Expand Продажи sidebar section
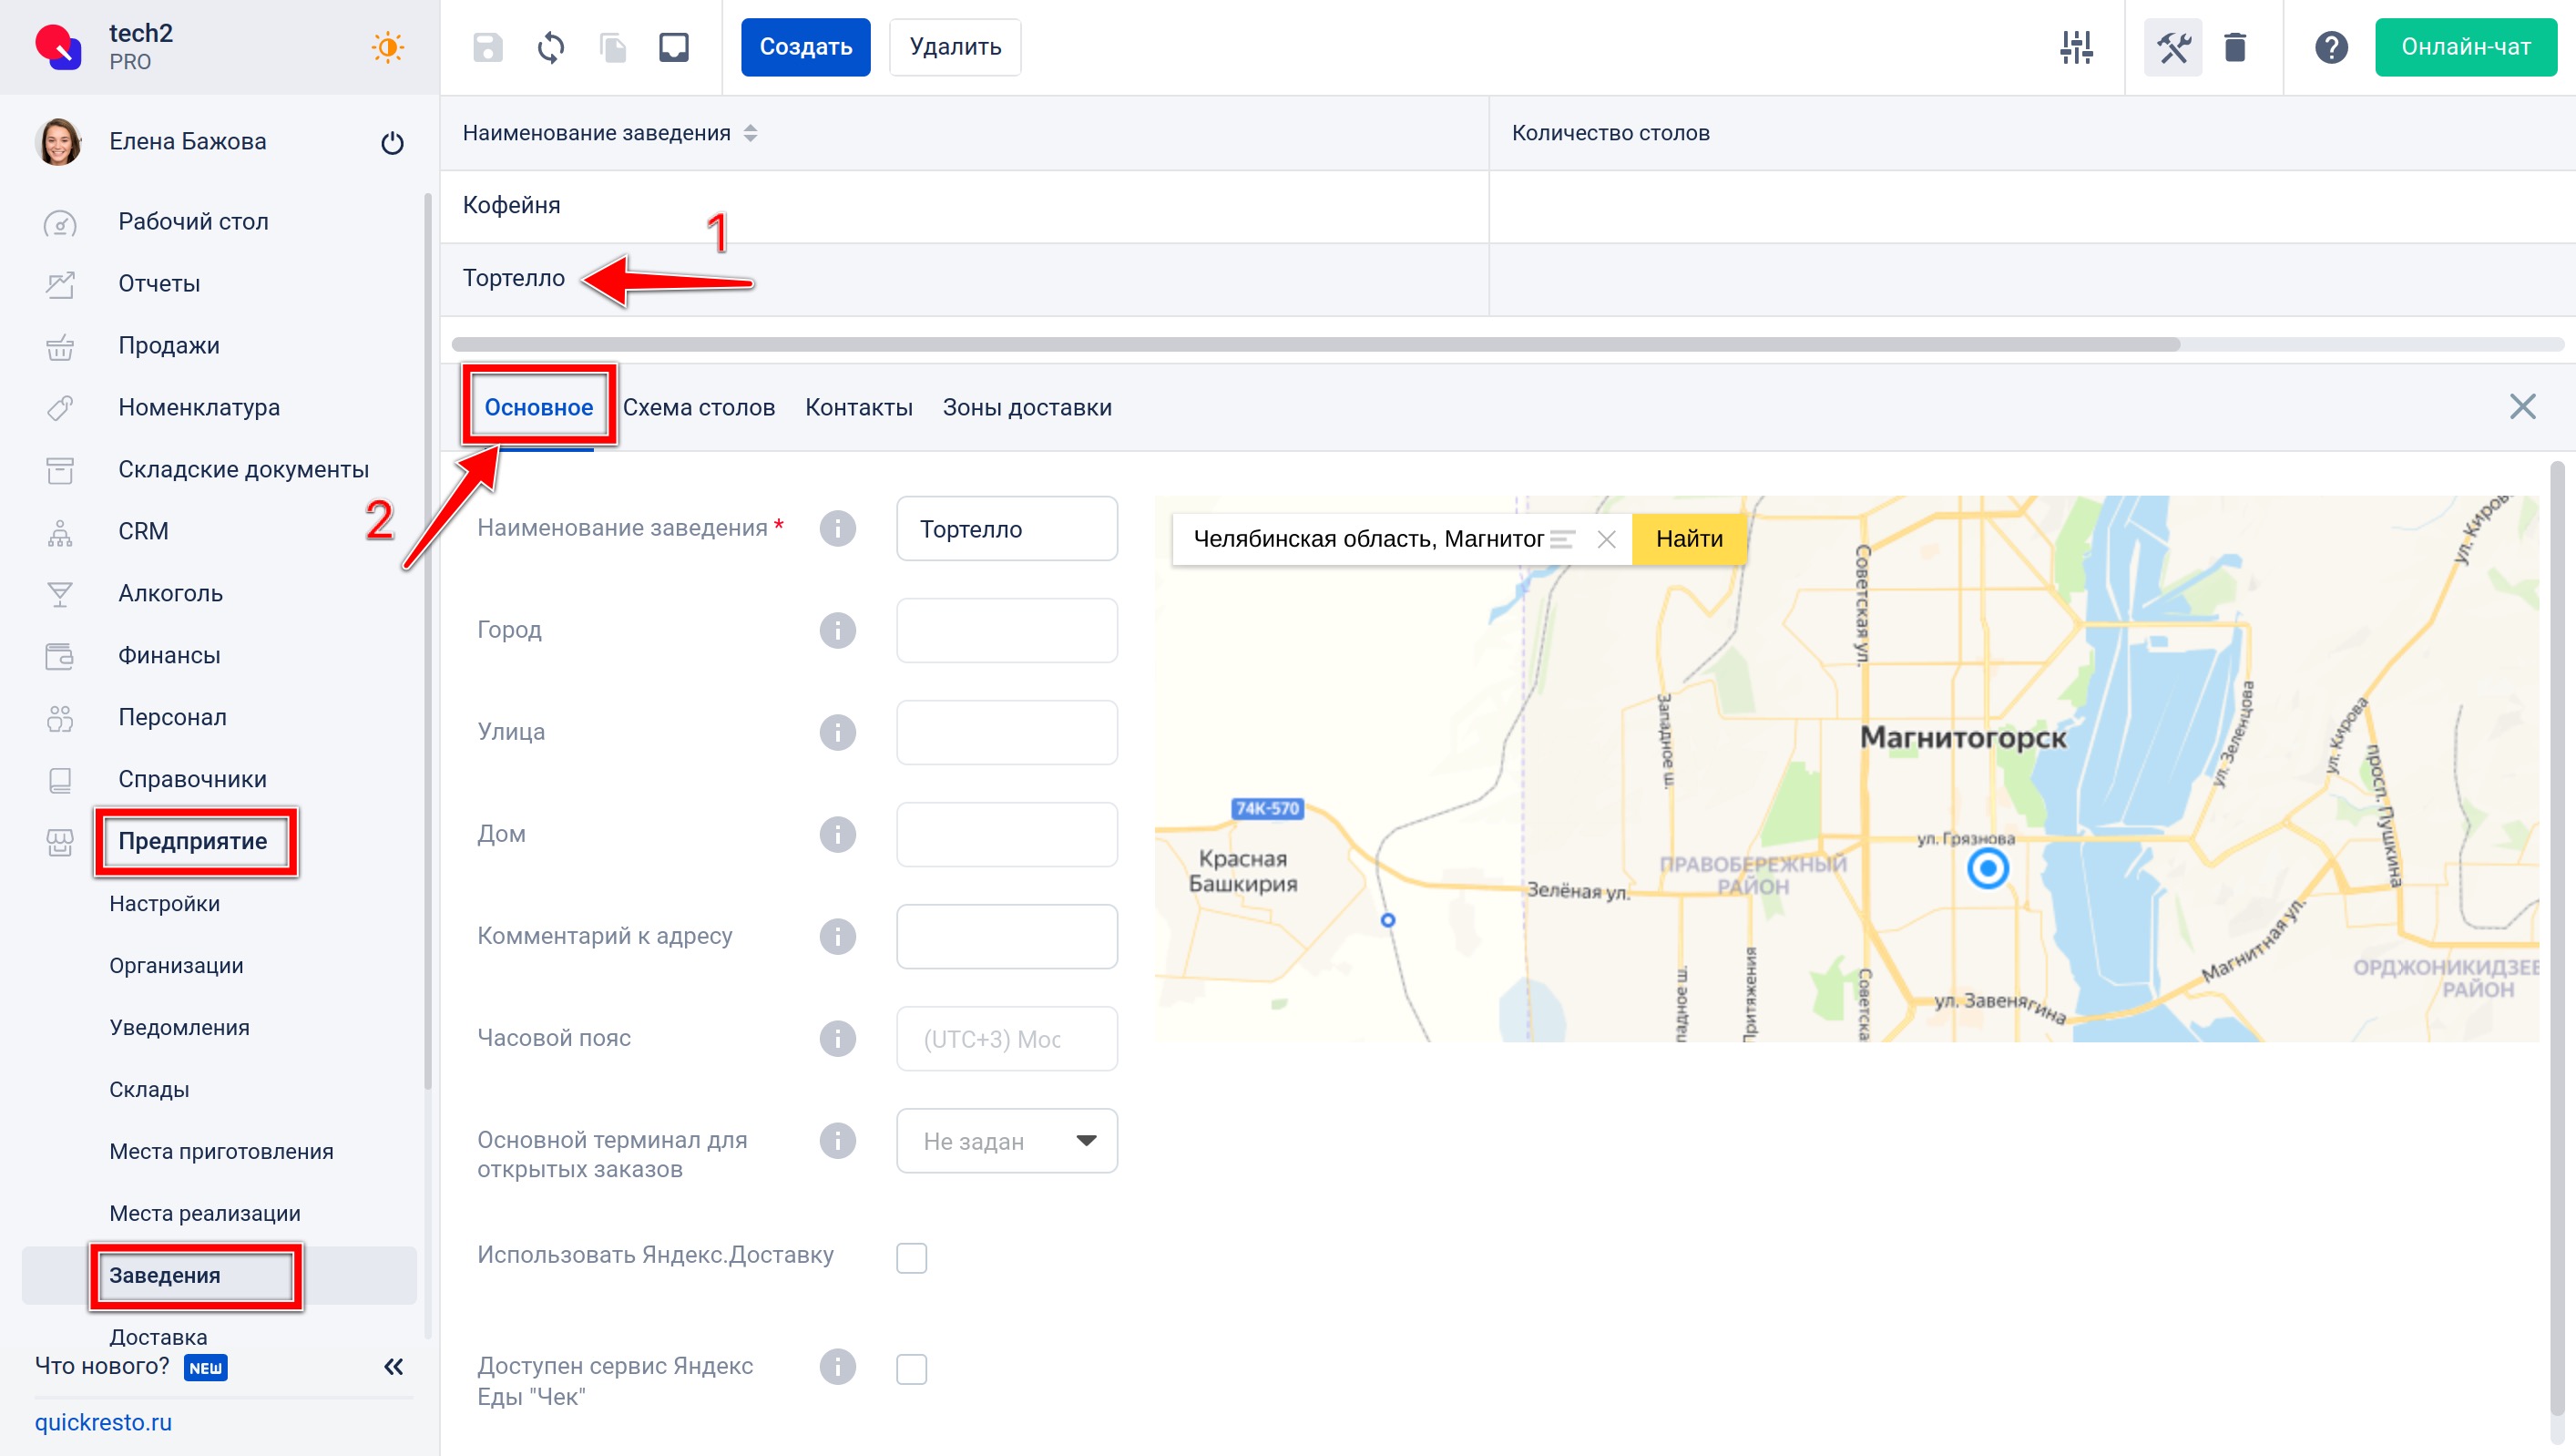Image resolution: width=2576 pixels, height=1456 pixels. (x=169, y=346)
